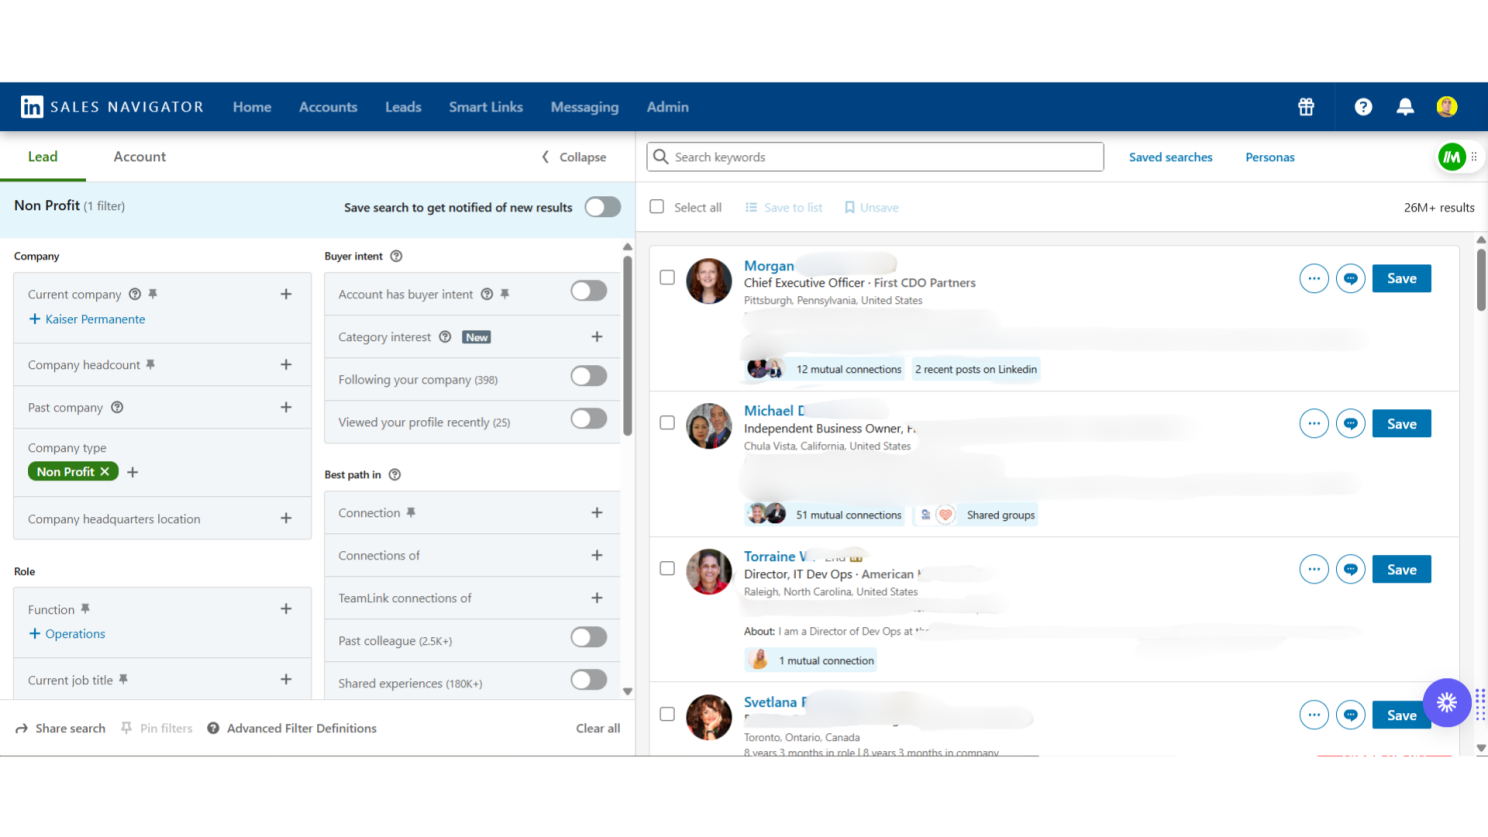Go to Home in navigation
The image size is (1488, 837).
coord(252,107)
